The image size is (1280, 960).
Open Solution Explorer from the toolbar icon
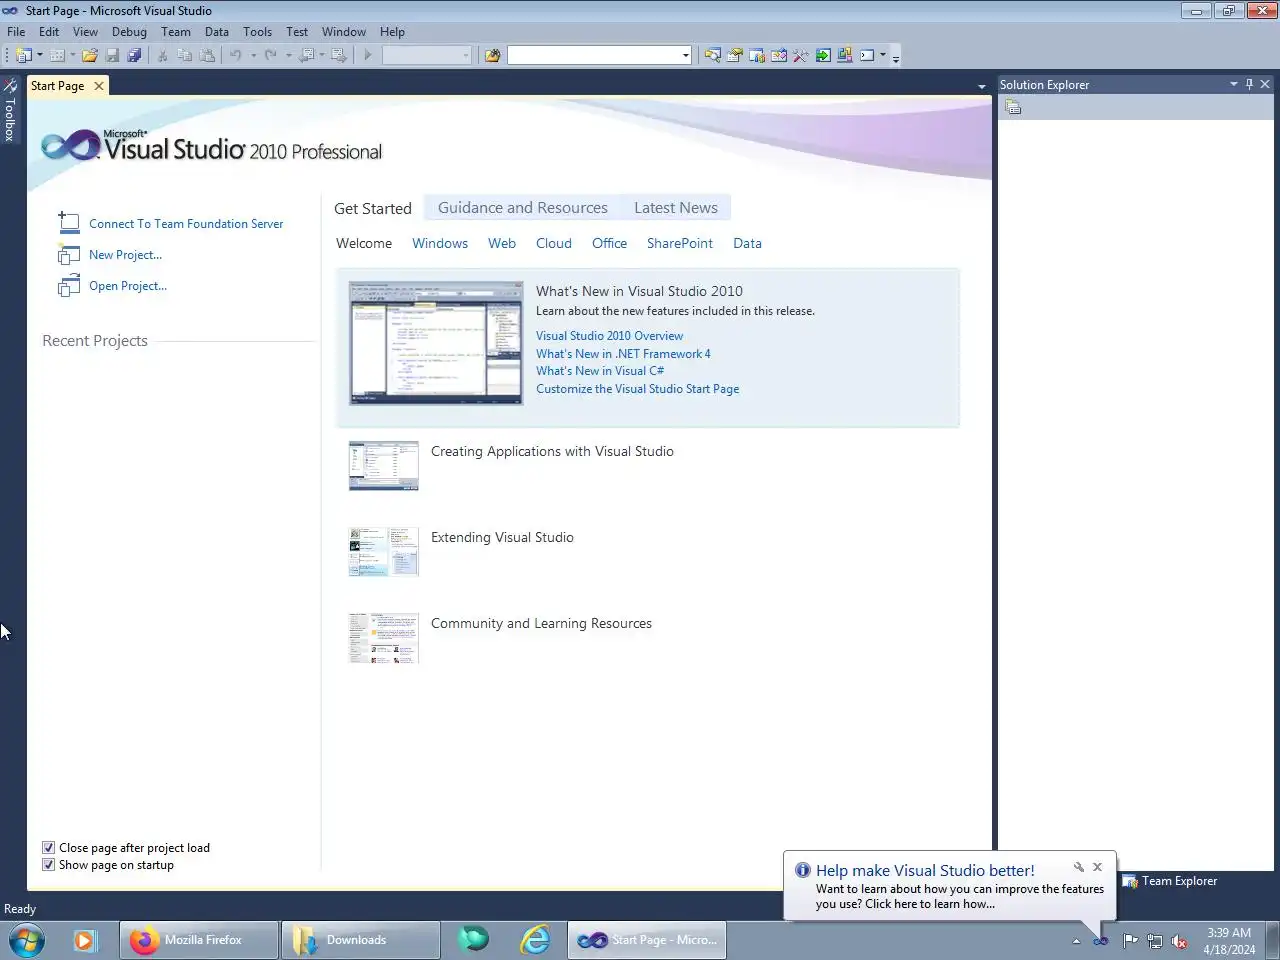pyautogui.click(x=712, y=55)
